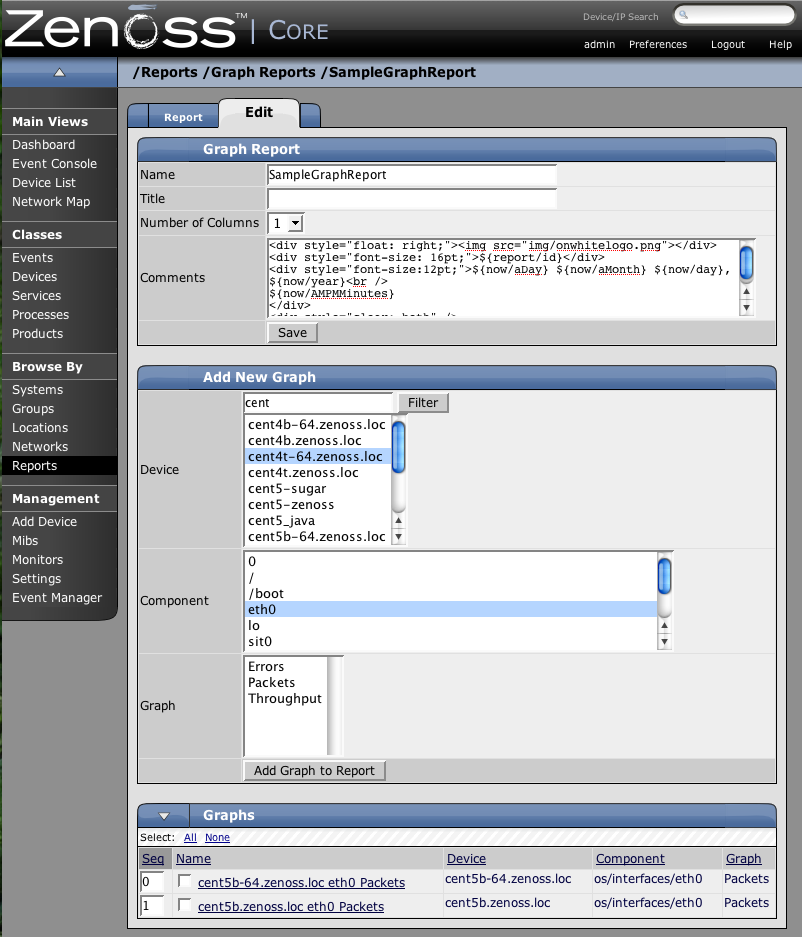Click the Name input field
This screenshot has width=802, height=937.
coord(412,174)
